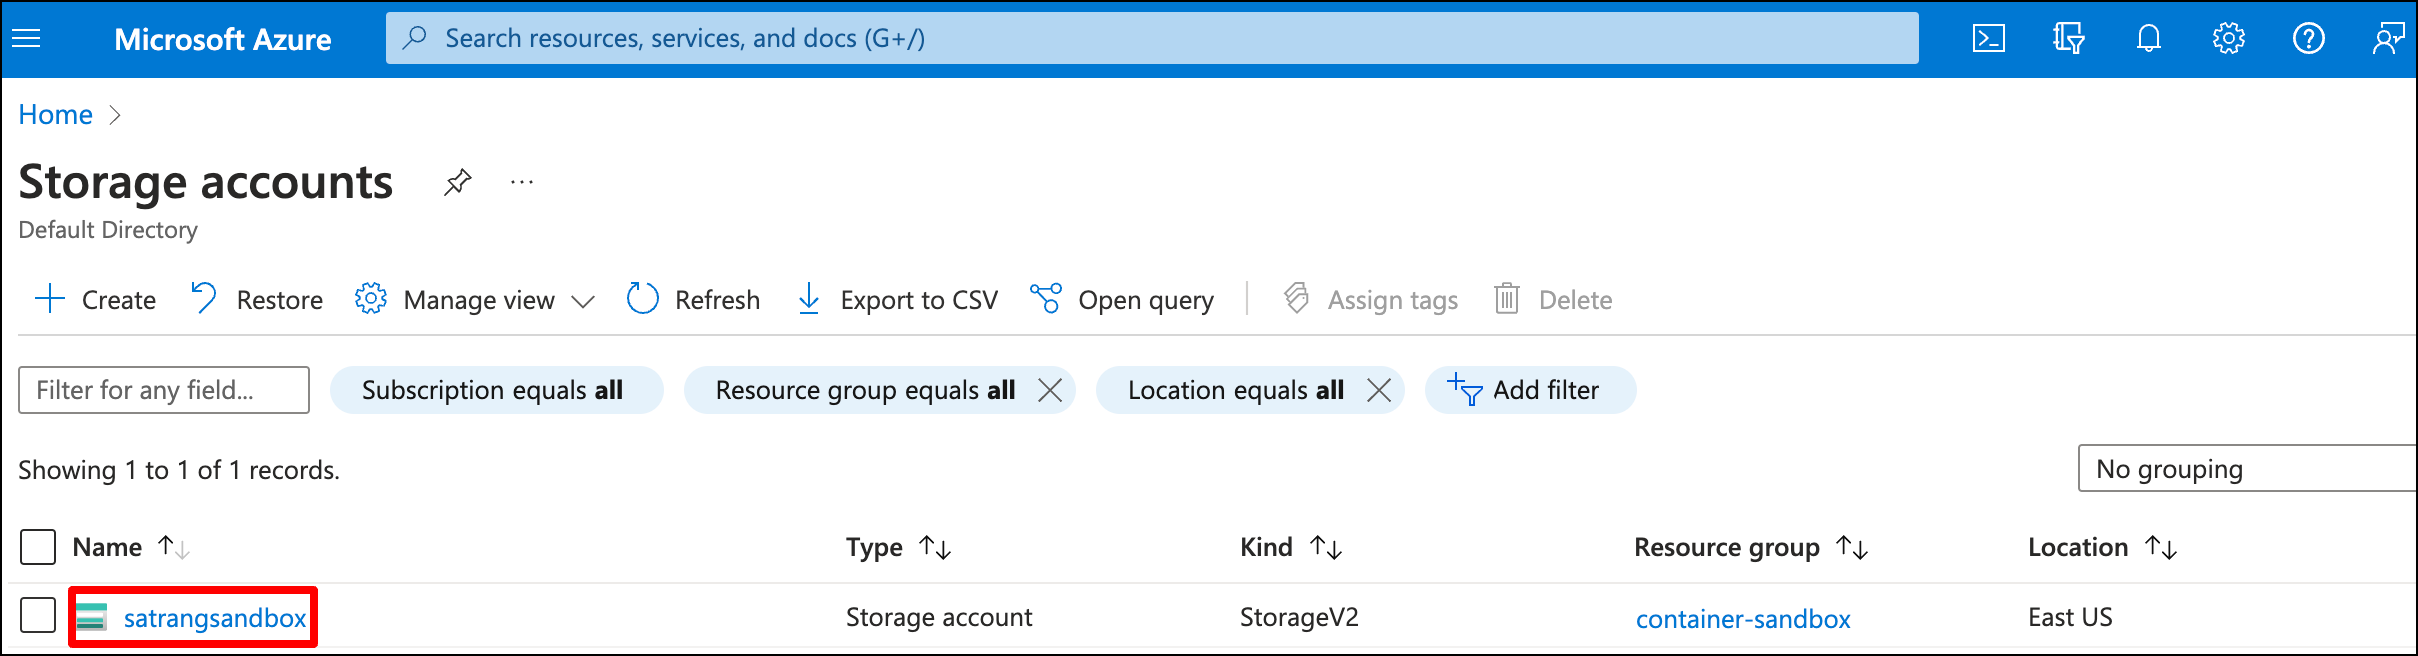Expand the Manage view dropdown
This screenshot has width=2418, height=656.
point(475,299)
